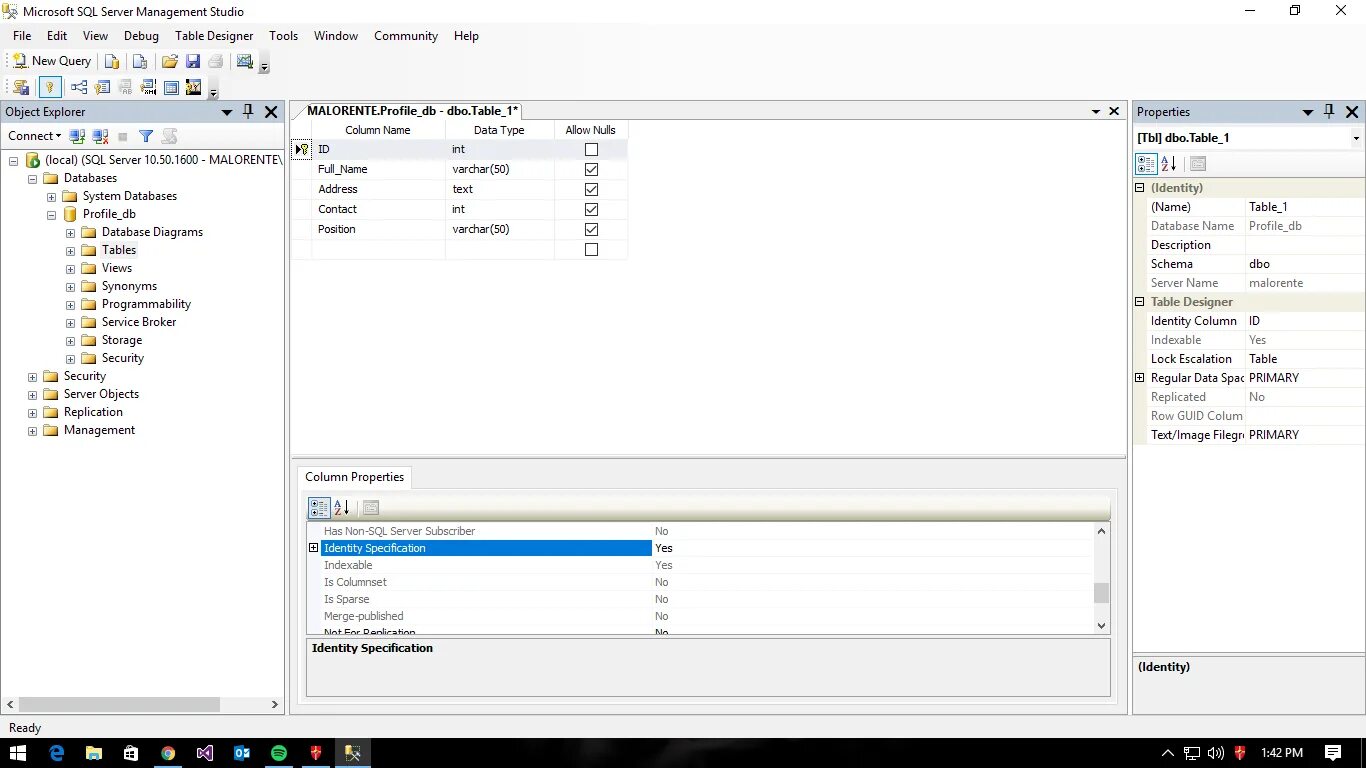This screenshot has height=768, width=1366.
Task: Select Alphabetical sort in Column Properties
Action: [342, 508]
